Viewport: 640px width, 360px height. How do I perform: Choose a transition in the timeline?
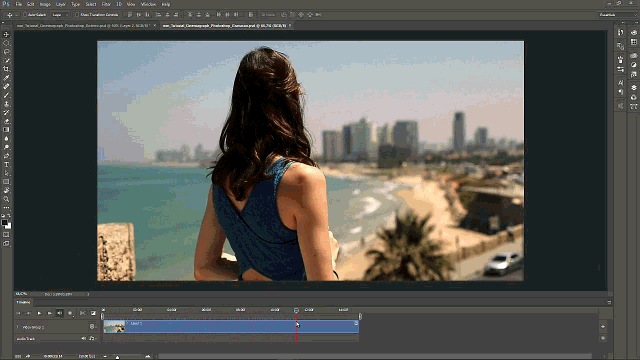coord(93,313)
